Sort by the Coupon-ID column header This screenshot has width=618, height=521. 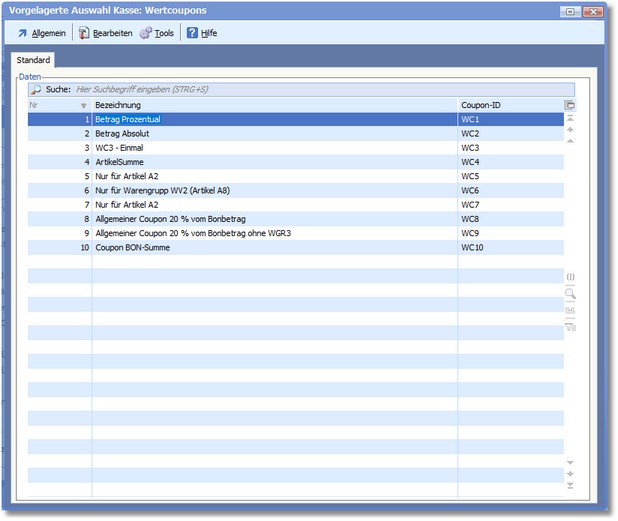tap(508, 105)
